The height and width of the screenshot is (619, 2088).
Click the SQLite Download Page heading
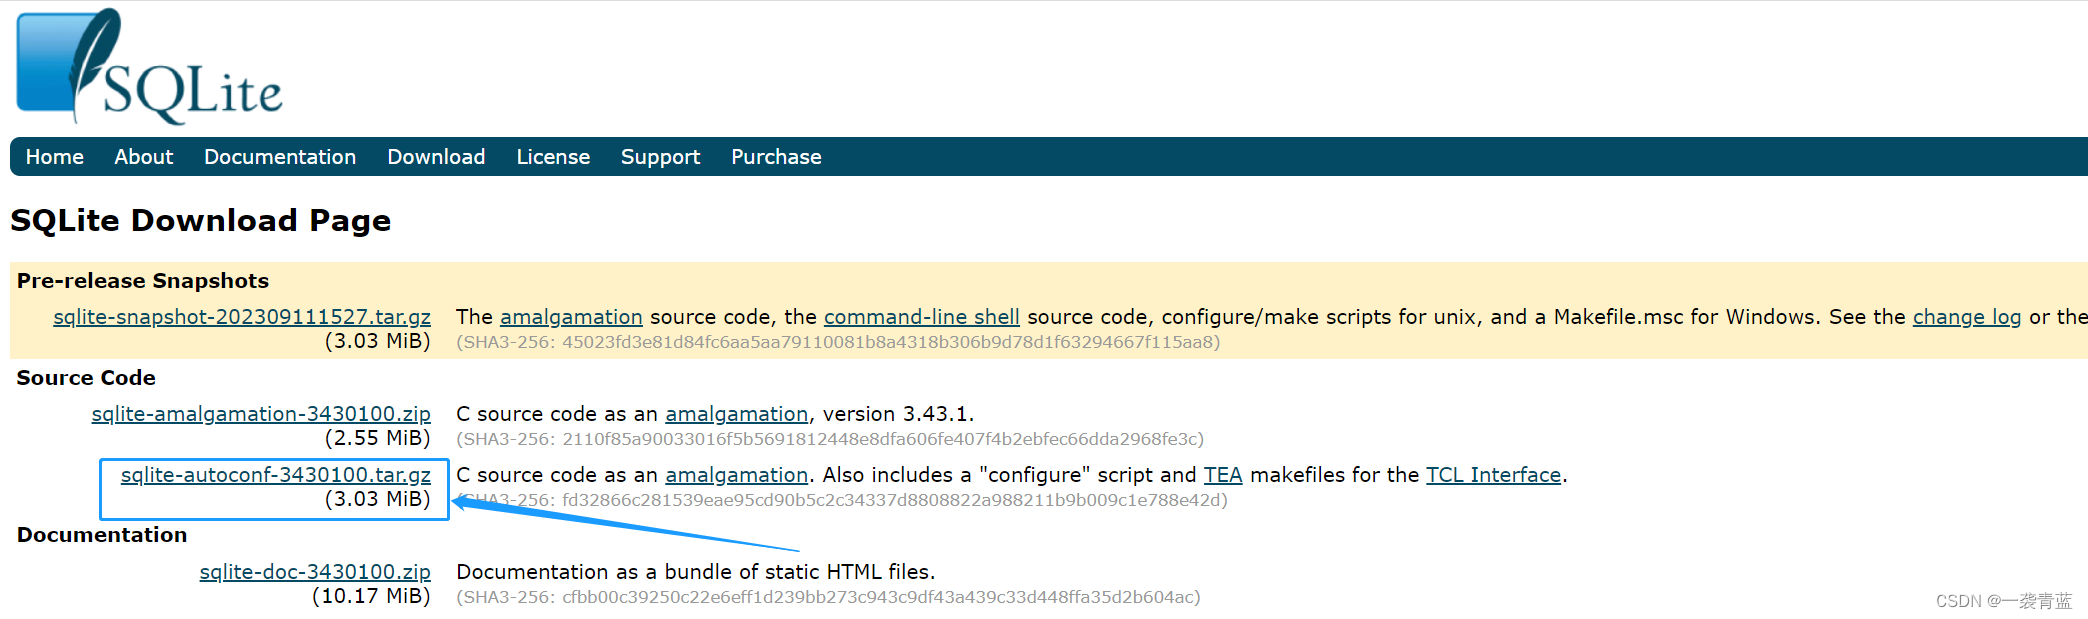point(200,220)
